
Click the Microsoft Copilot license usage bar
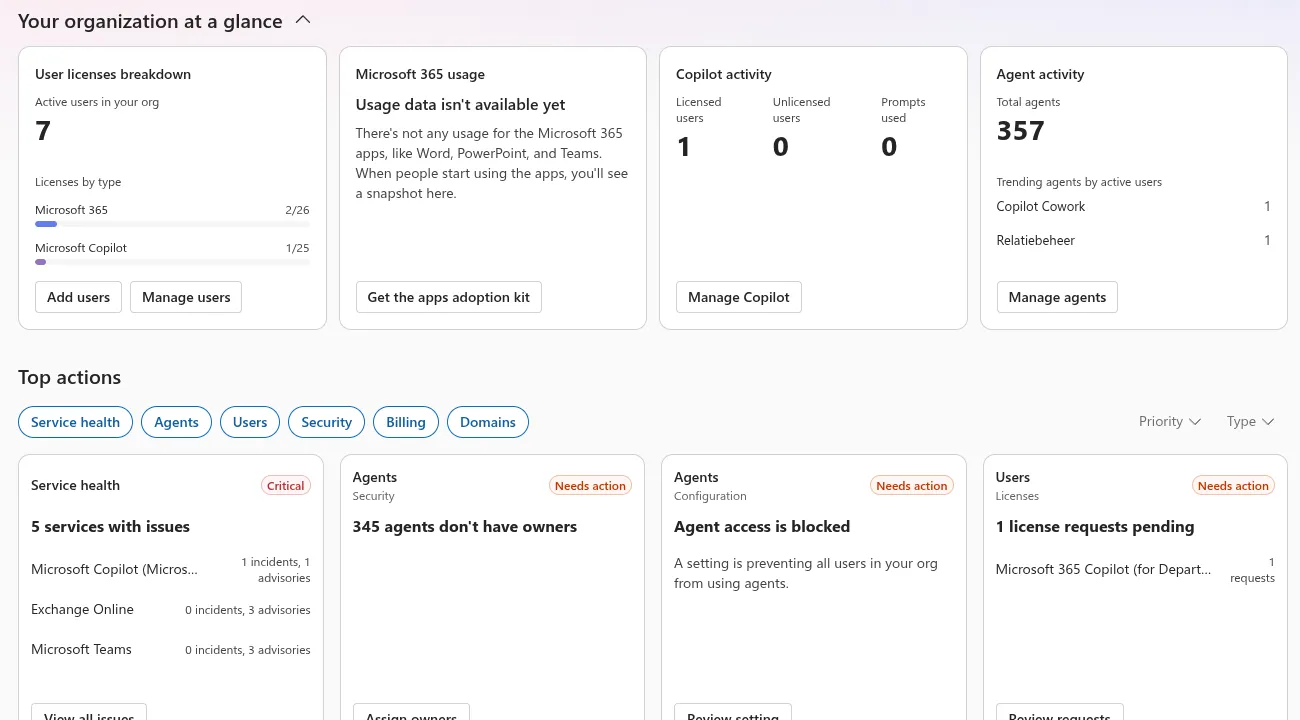pyautogui.click(x=172, y=262)
